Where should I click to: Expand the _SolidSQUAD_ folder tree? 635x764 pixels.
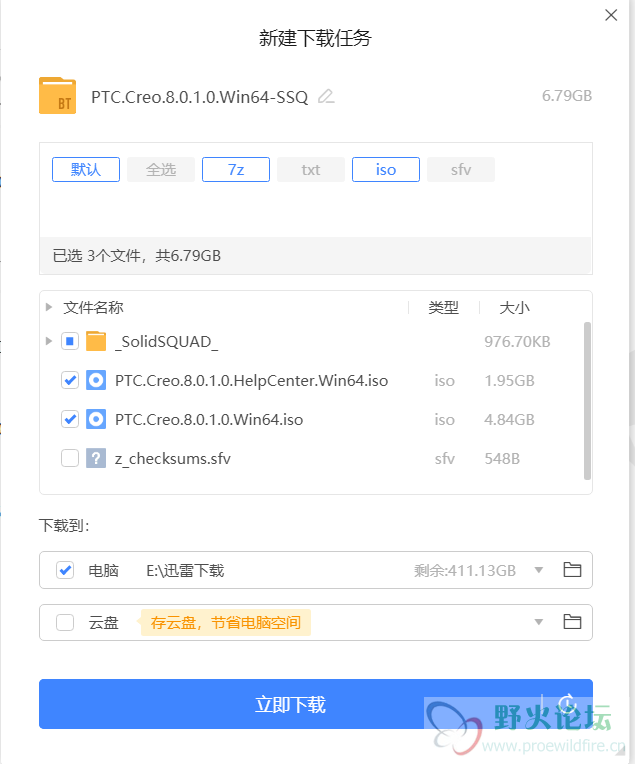coord(48,341)
